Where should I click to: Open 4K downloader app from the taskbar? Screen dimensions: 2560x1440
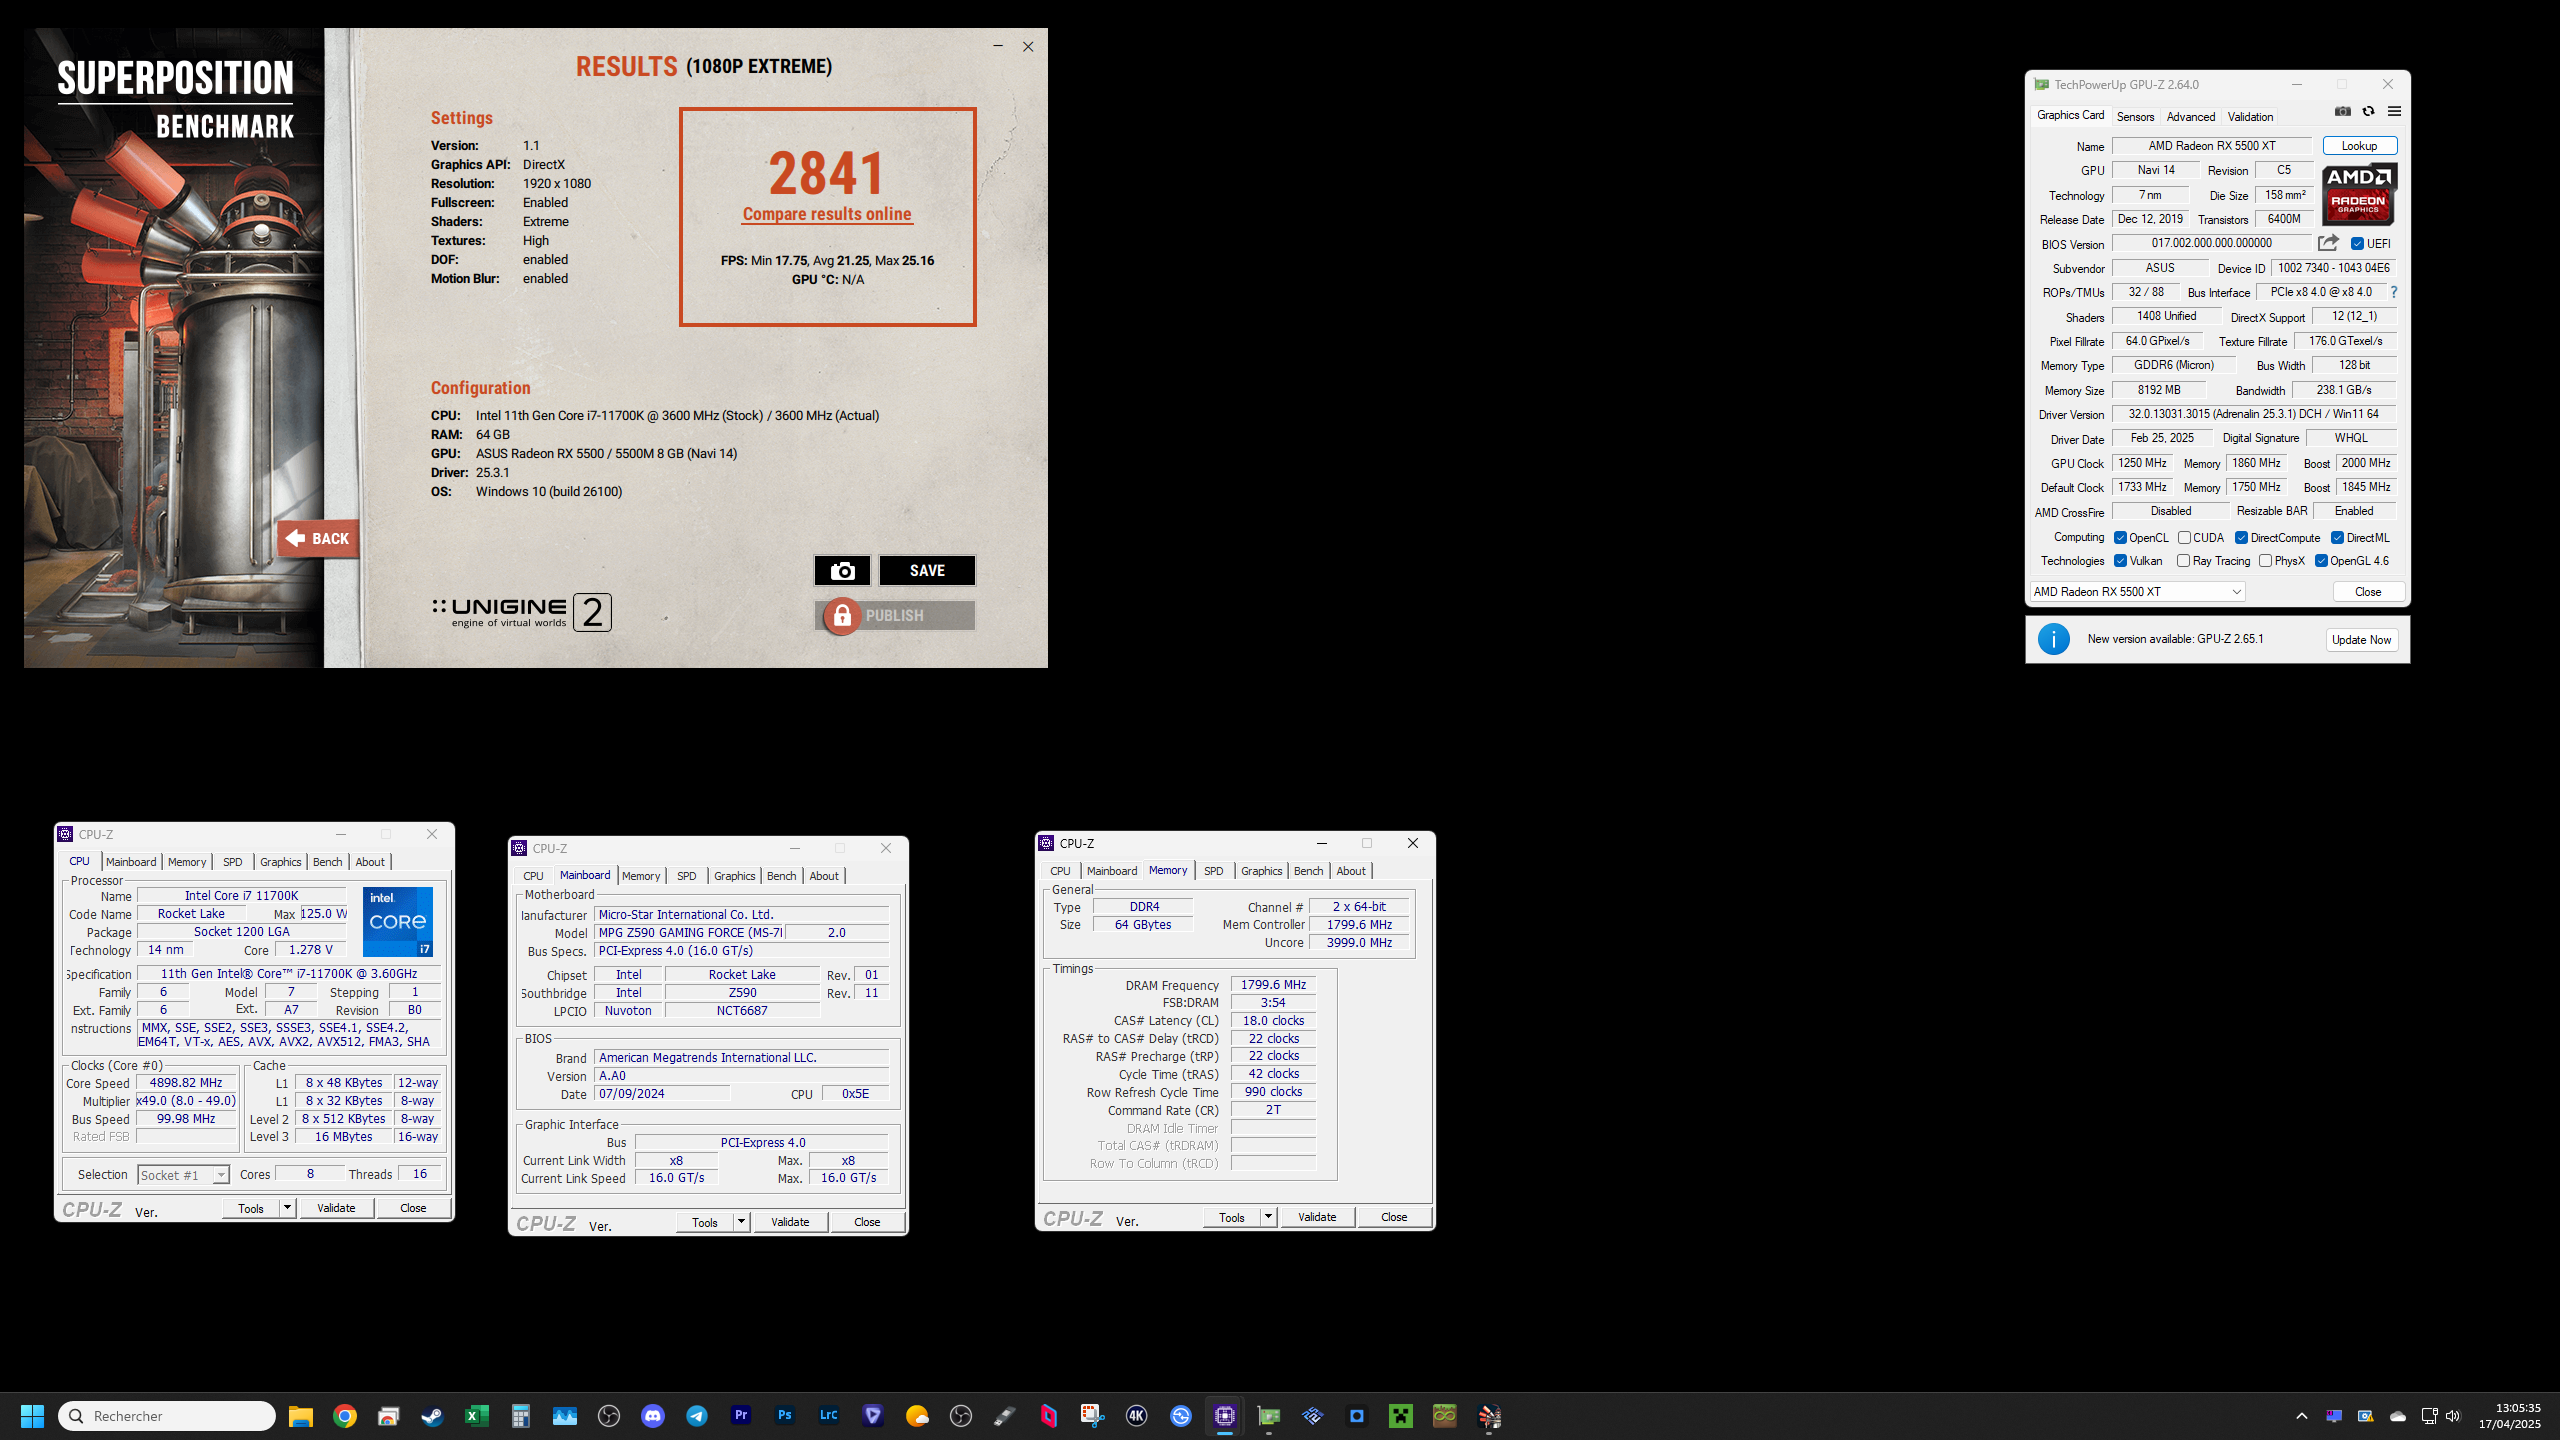[x=1137, y=1416]
